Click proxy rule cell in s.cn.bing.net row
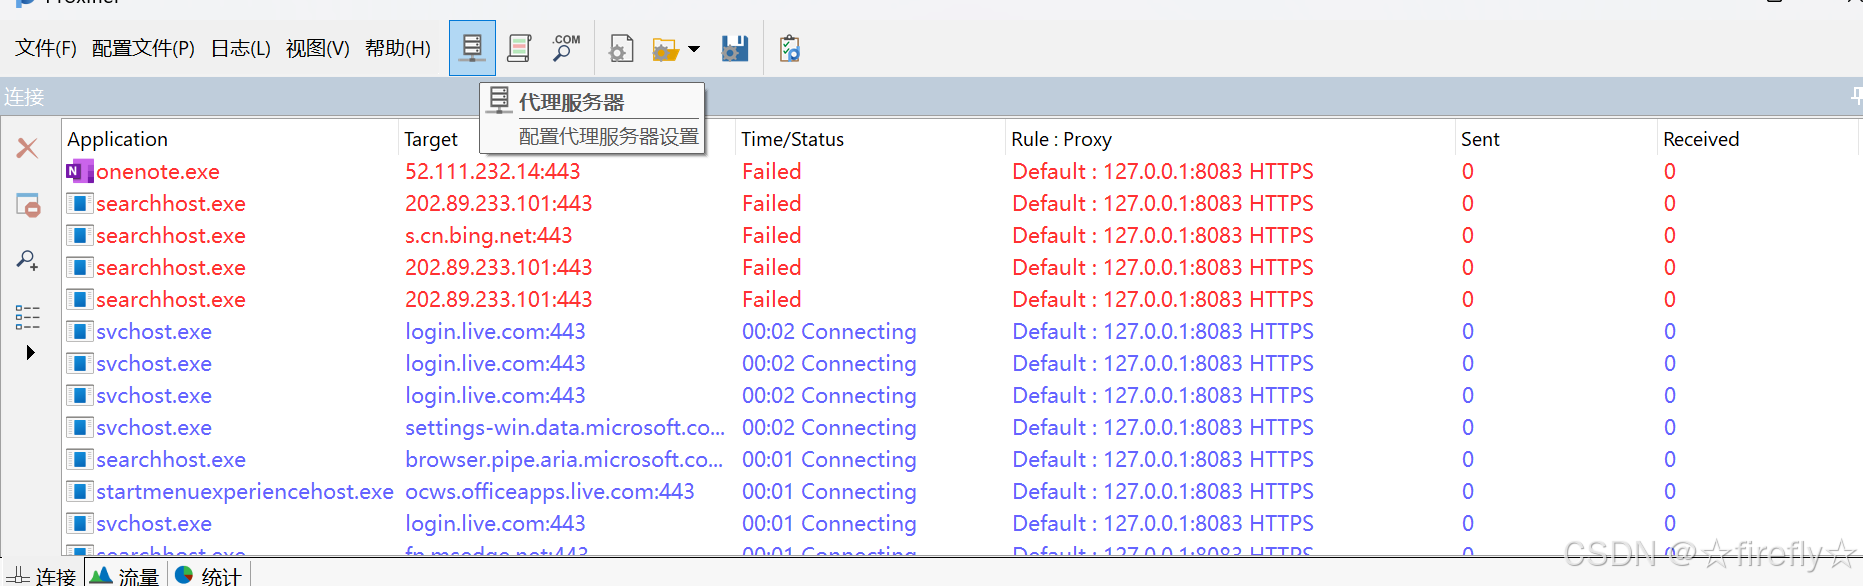Screen dimensions: 1863x586 1162,235
